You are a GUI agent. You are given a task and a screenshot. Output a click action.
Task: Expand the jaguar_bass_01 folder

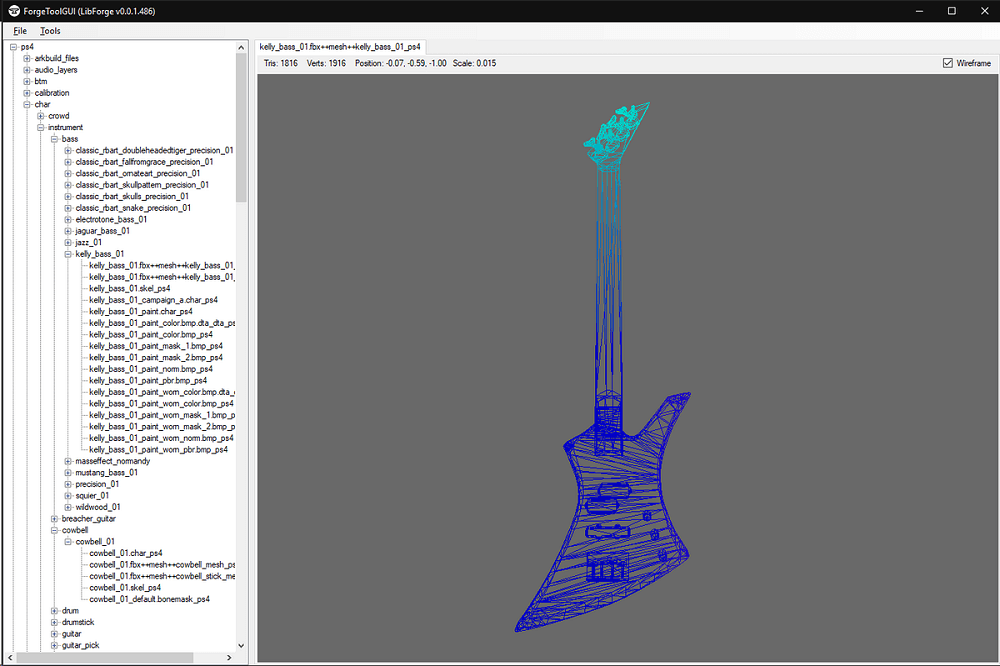point(68,231)
